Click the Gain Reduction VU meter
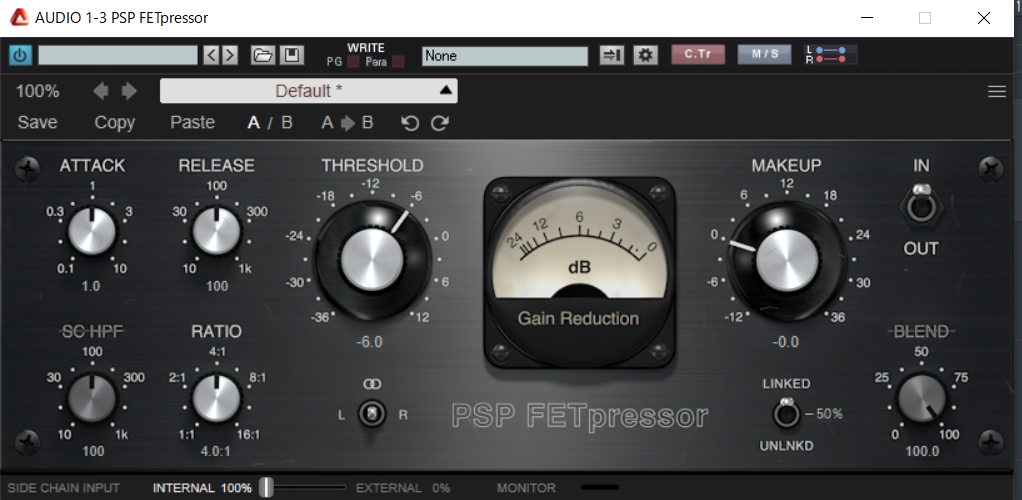Image resolution: width=1022 pixels, height=500 pixels. click(x=579, y=272)
